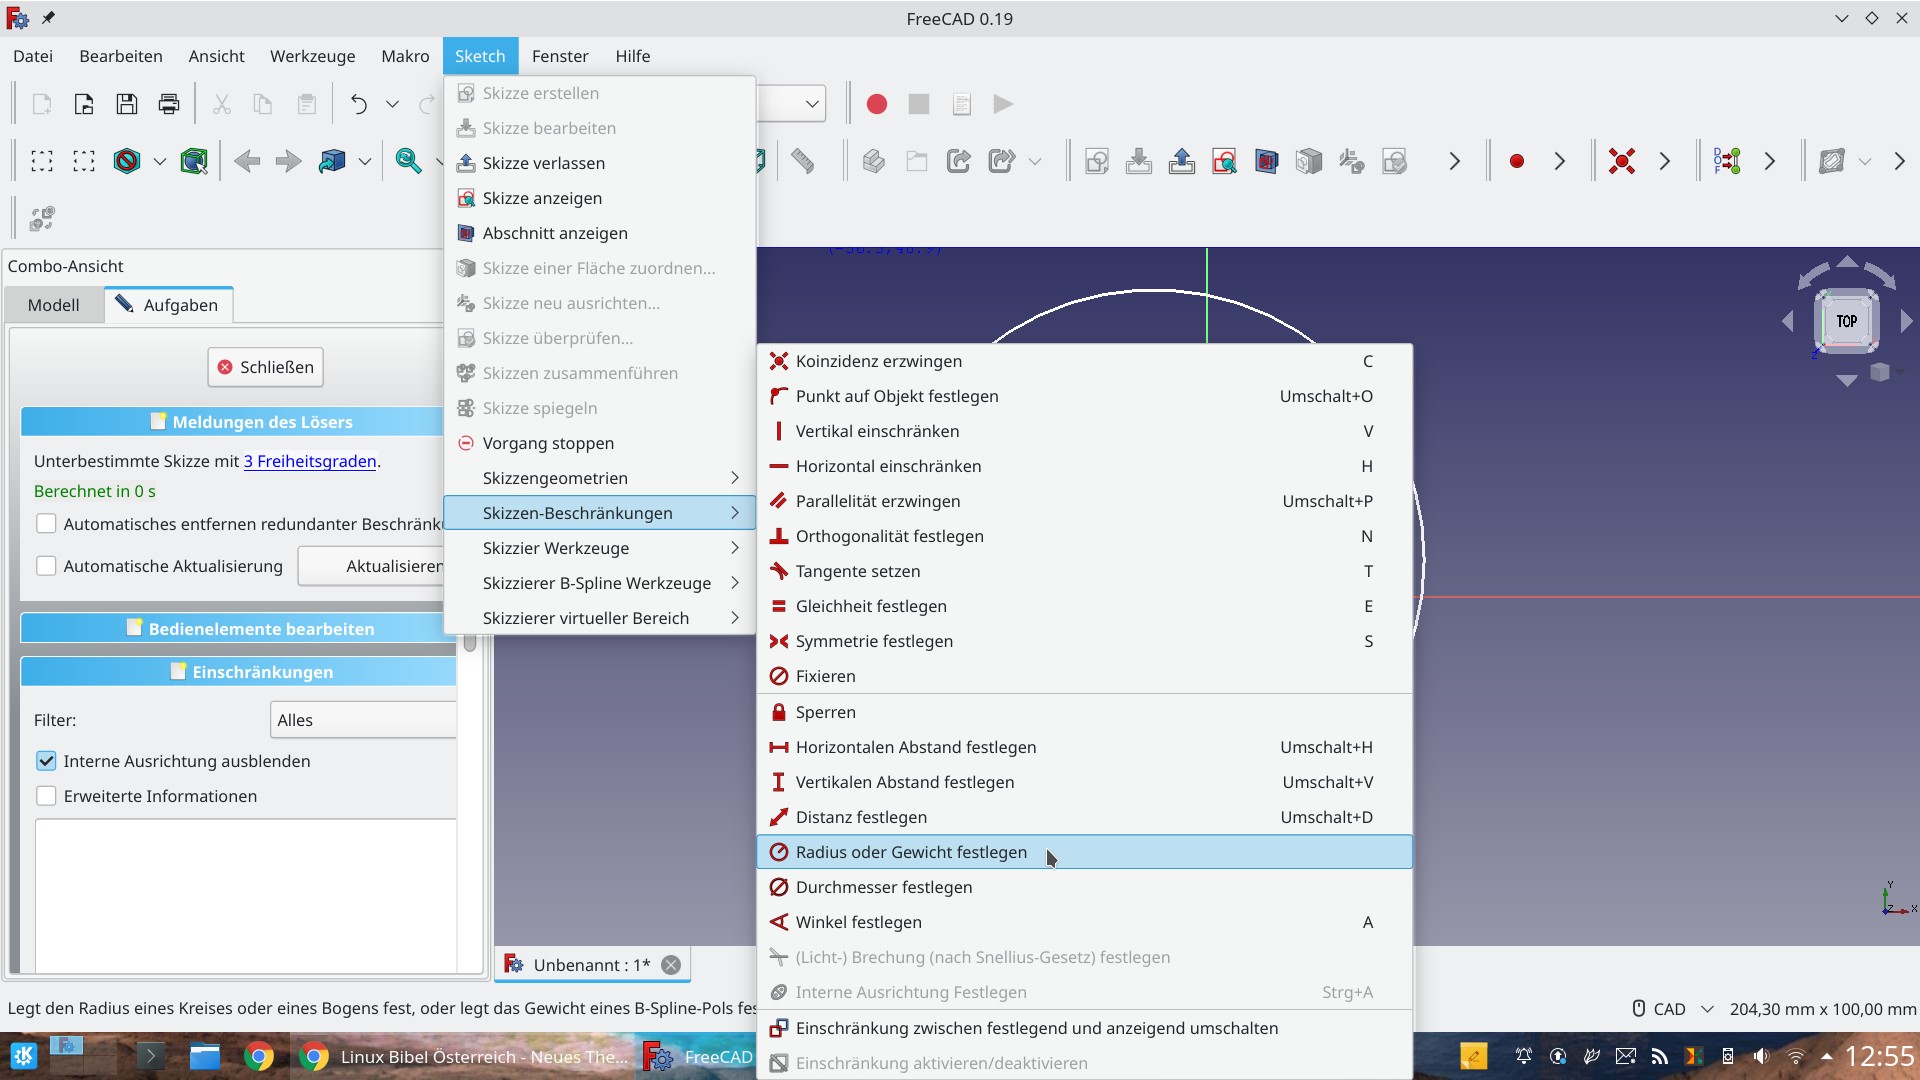Choose Durchmesser festlegen menu entry
This screenshot has height=1080, width=1920.
point(1085,887)
